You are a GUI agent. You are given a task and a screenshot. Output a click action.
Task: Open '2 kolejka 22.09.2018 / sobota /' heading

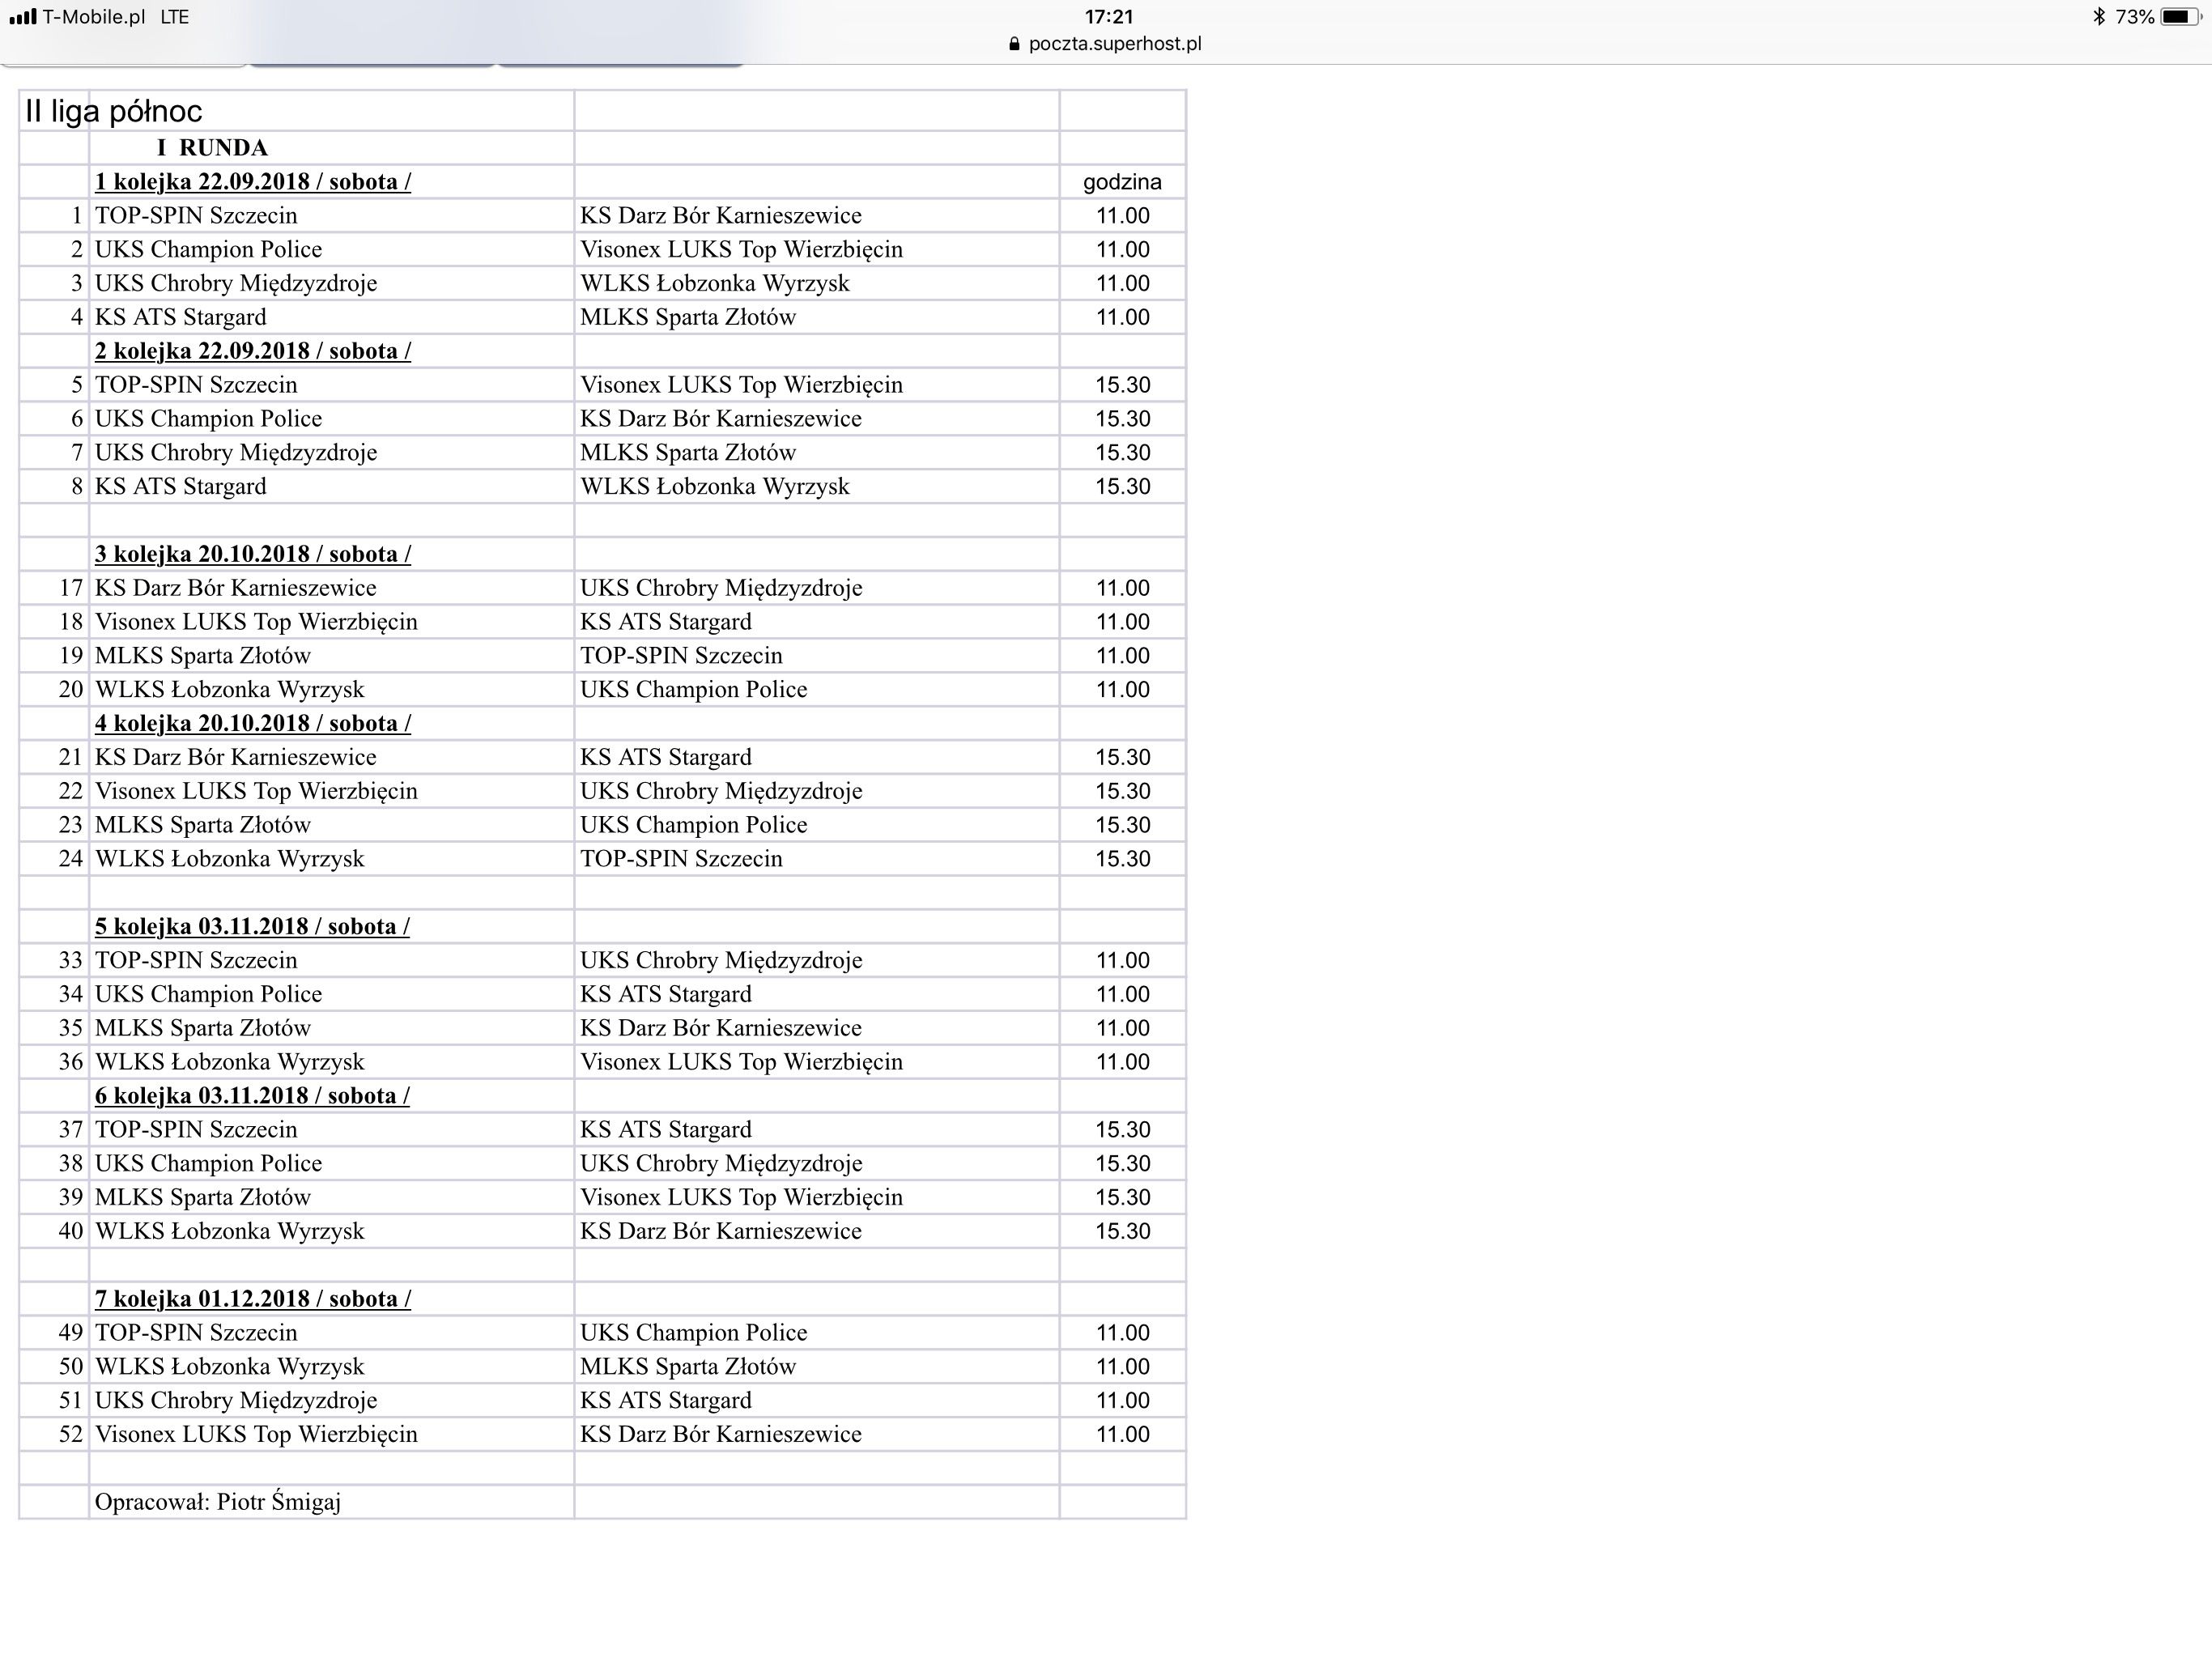point(253,351)
